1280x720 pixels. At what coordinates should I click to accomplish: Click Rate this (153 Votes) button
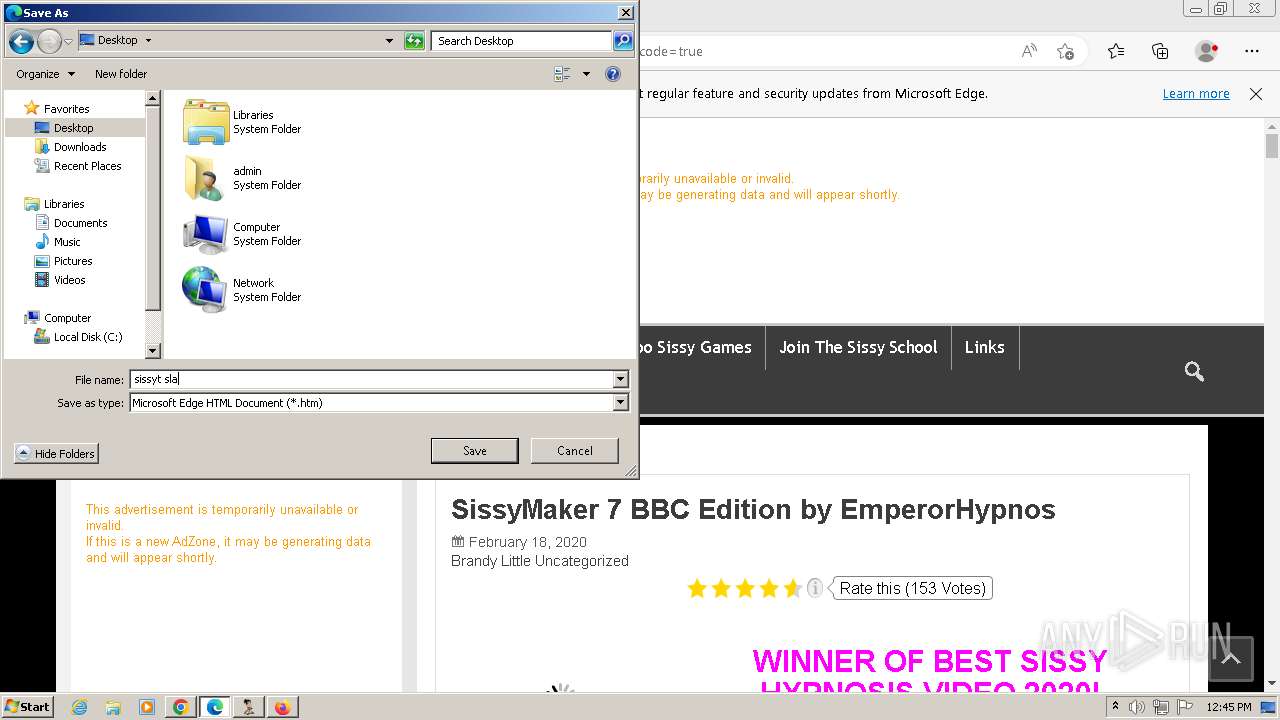(912, 588)
